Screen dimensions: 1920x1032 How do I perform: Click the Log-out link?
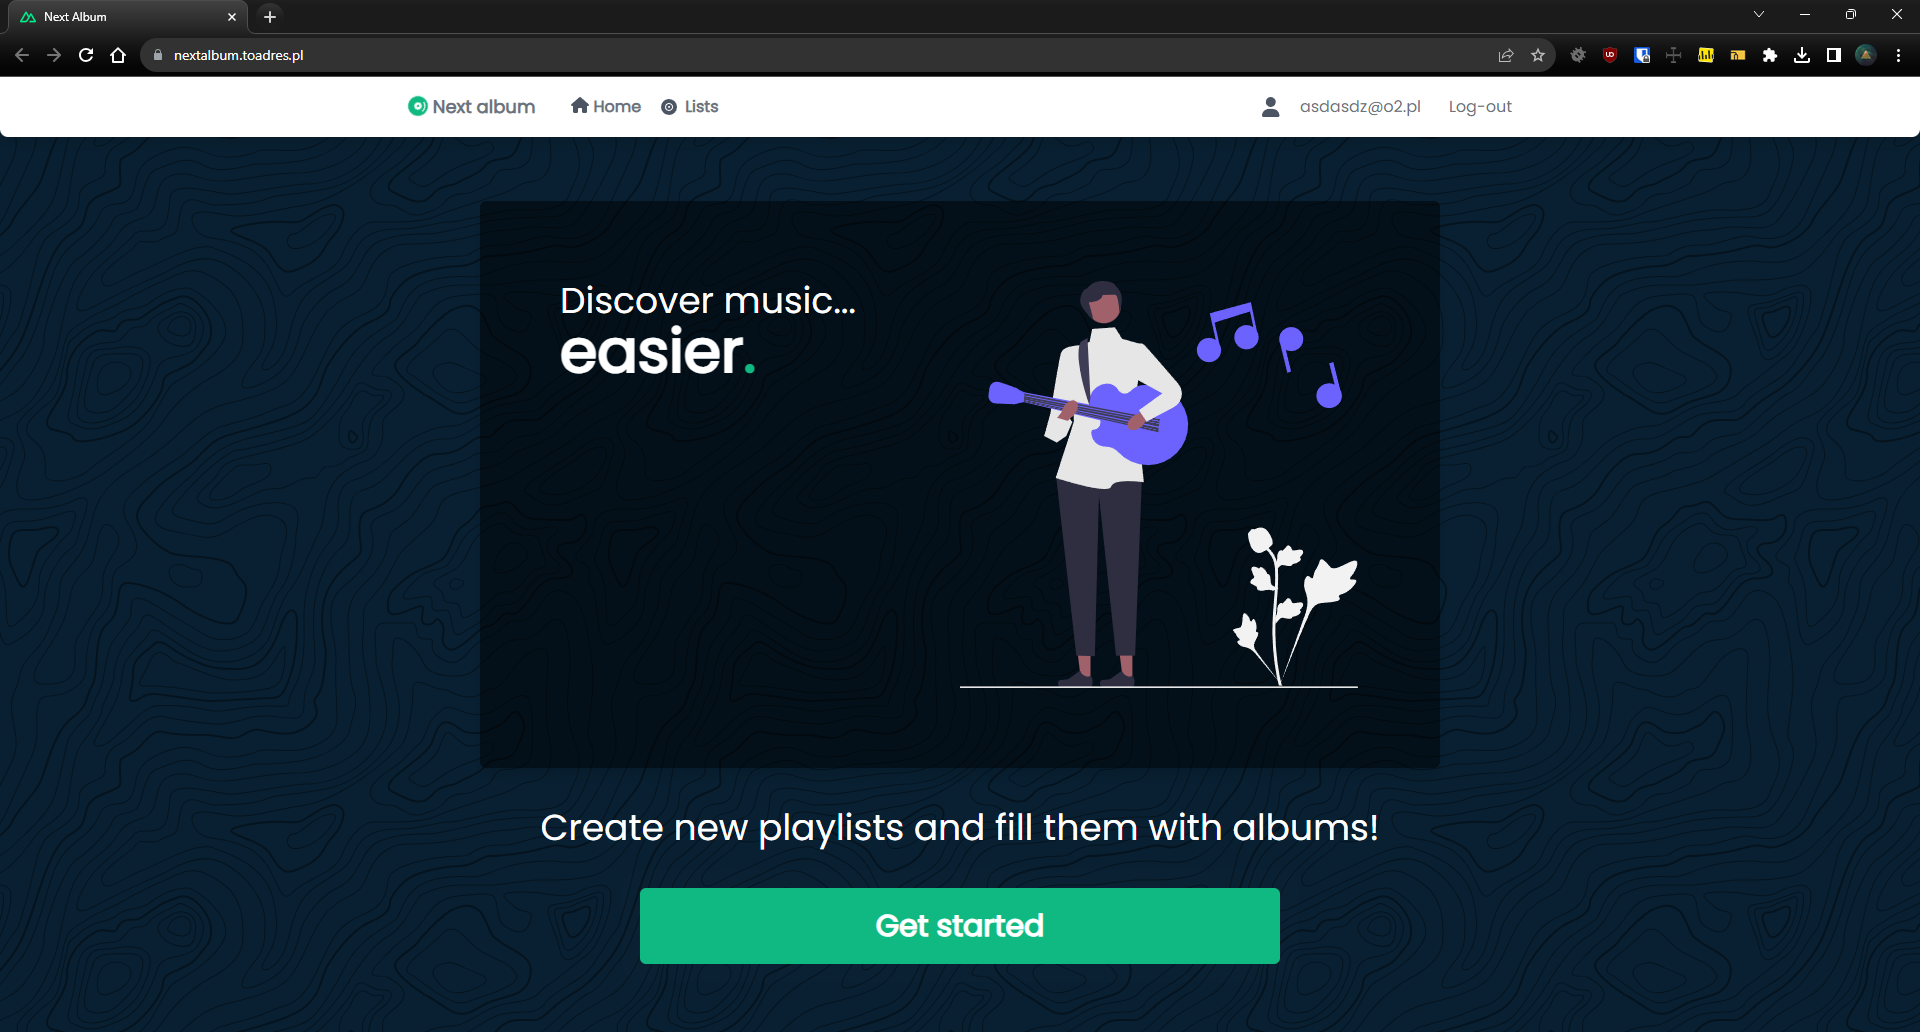coord(1480,106)
